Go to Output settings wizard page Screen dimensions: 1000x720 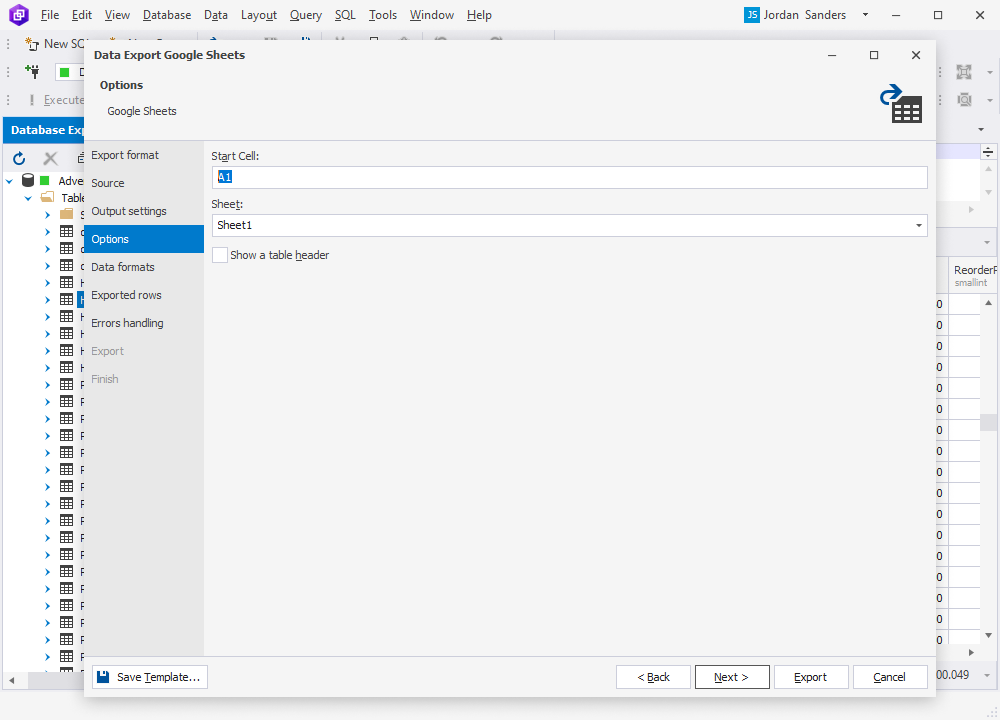pos(143,211)
